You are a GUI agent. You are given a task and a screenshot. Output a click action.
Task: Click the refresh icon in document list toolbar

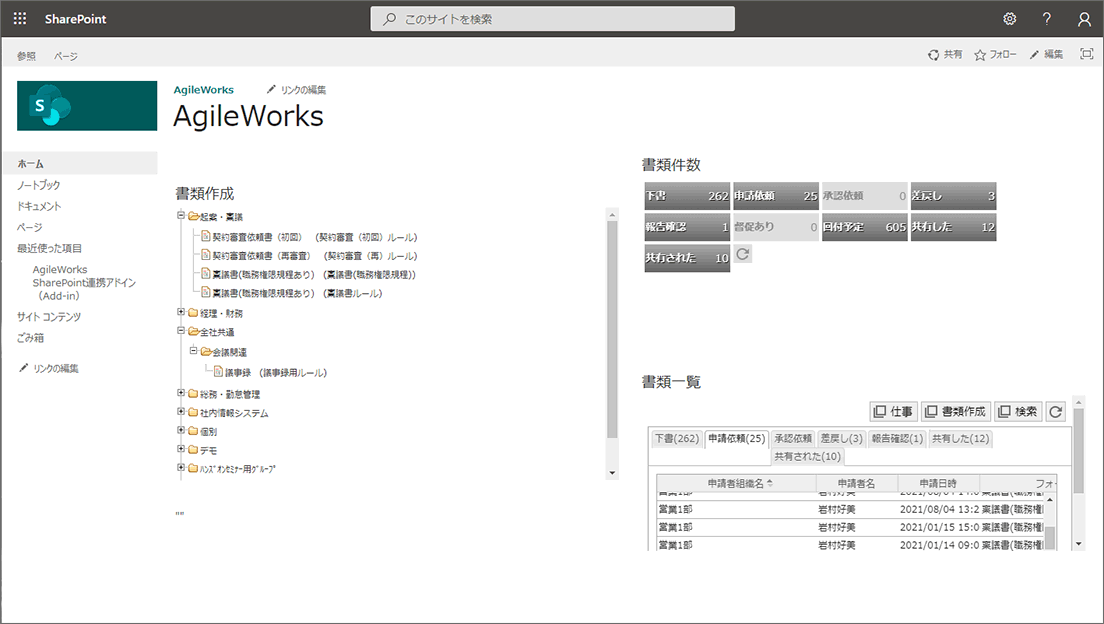tap(1055, 411)
